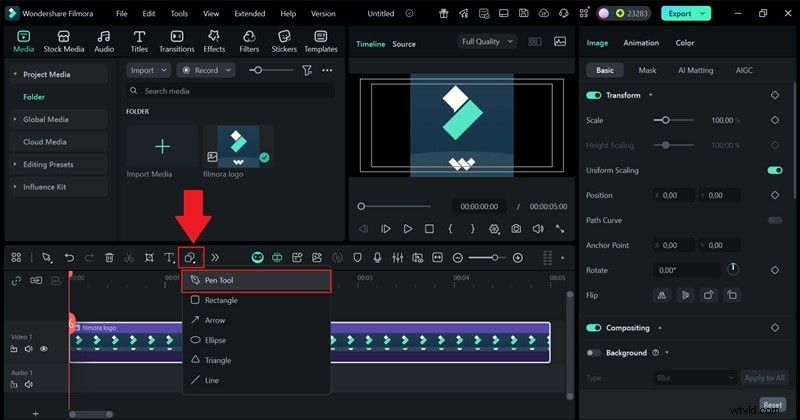Open the Export dropdown arrow
The image size is (800, 420).
tap(703, 14)
